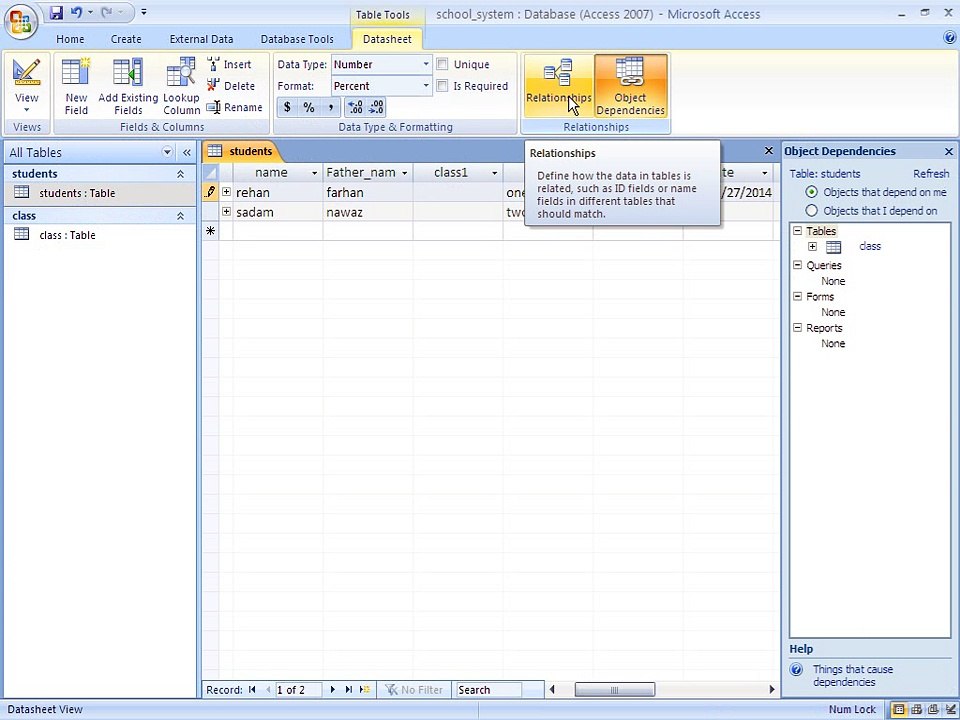
Task: Click Refresh in Object Dependencies pane
Action: click(931, 173)
